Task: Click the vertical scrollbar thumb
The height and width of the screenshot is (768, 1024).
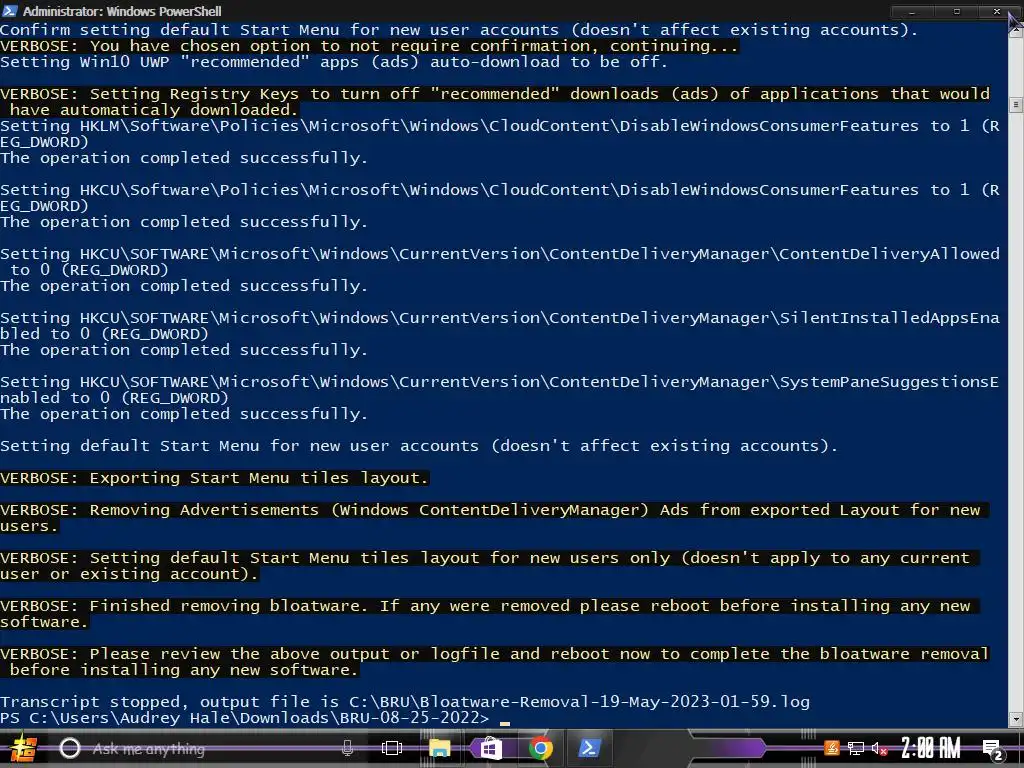Action: click(1016, 104)
